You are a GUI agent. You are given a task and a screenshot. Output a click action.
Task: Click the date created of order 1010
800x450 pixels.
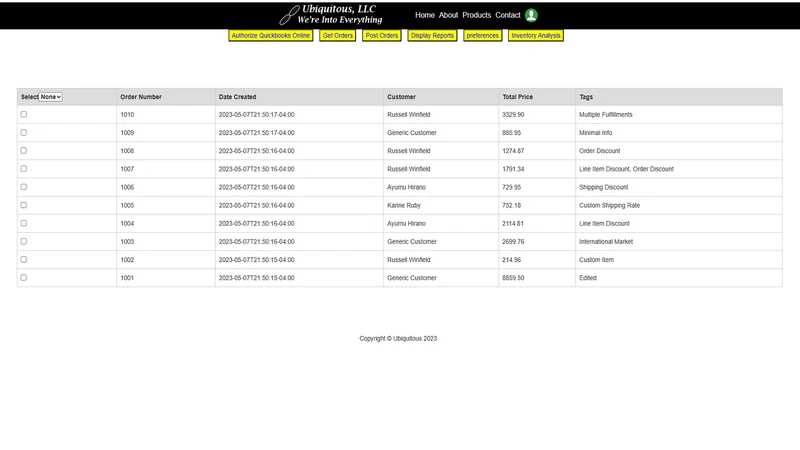click(257, 115)
